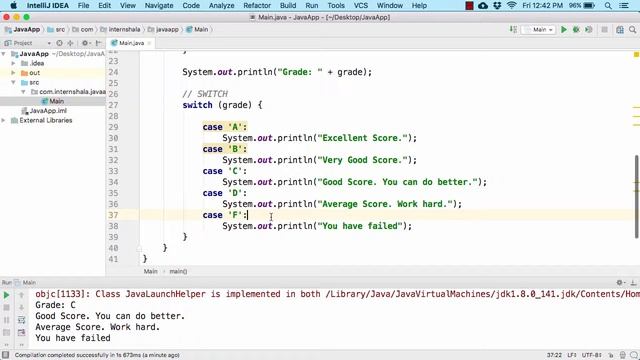The width and height of the screenshot is (640, 360).
Task: Click the "Excellent Score." string on line 30
Action: pyautogui.click(x=362, y=138)
